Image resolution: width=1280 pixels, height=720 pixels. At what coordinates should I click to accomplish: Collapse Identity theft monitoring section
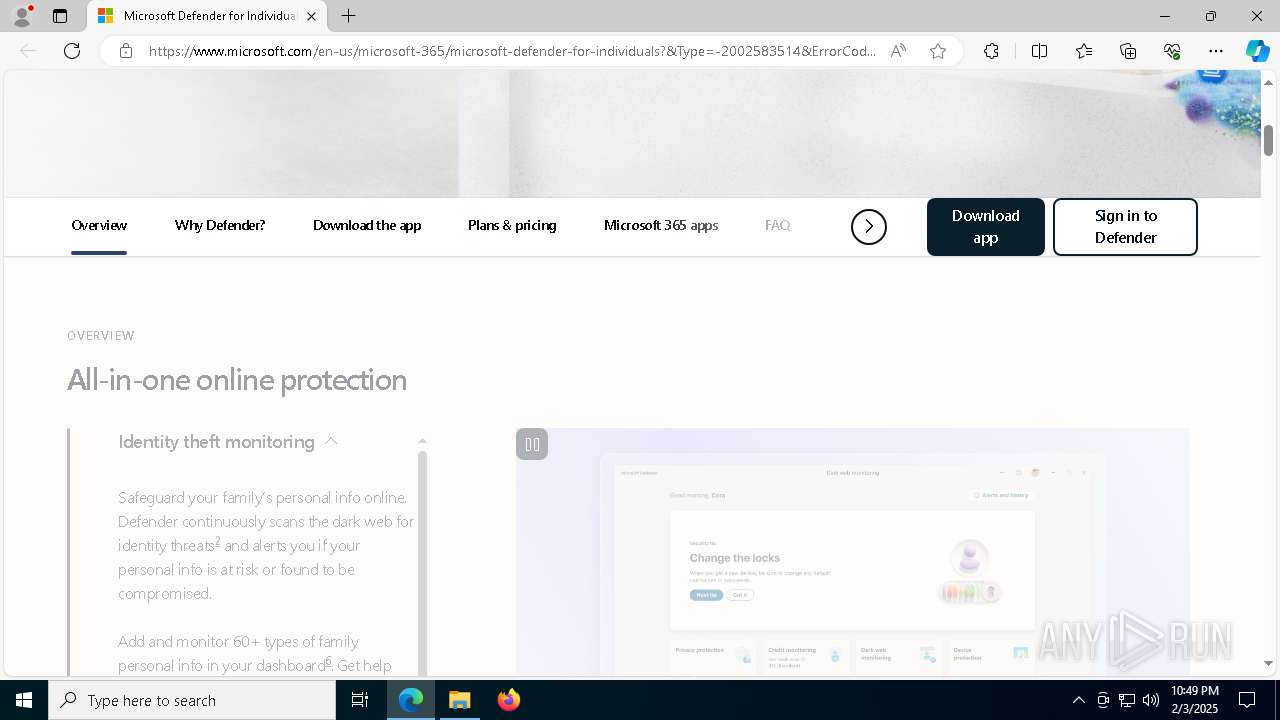click(228, 442)
